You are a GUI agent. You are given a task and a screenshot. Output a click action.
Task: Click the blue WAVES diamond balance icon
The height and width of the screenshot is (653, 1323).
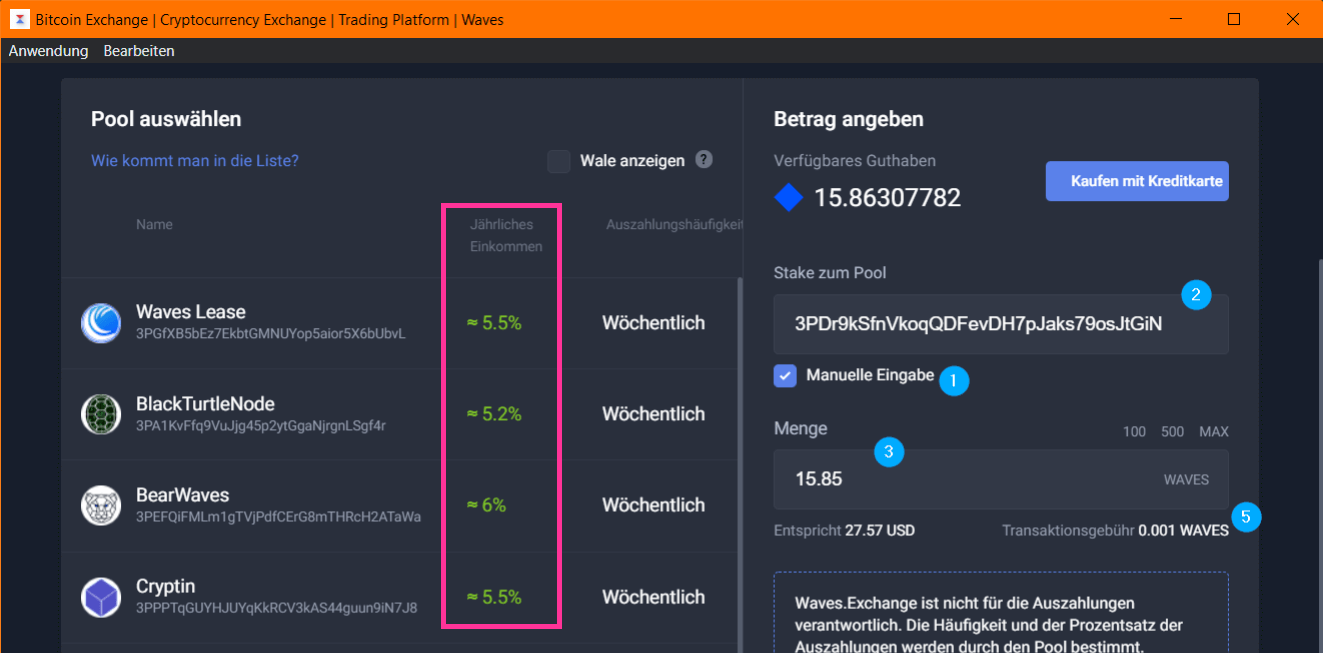[x=789, y=197]
